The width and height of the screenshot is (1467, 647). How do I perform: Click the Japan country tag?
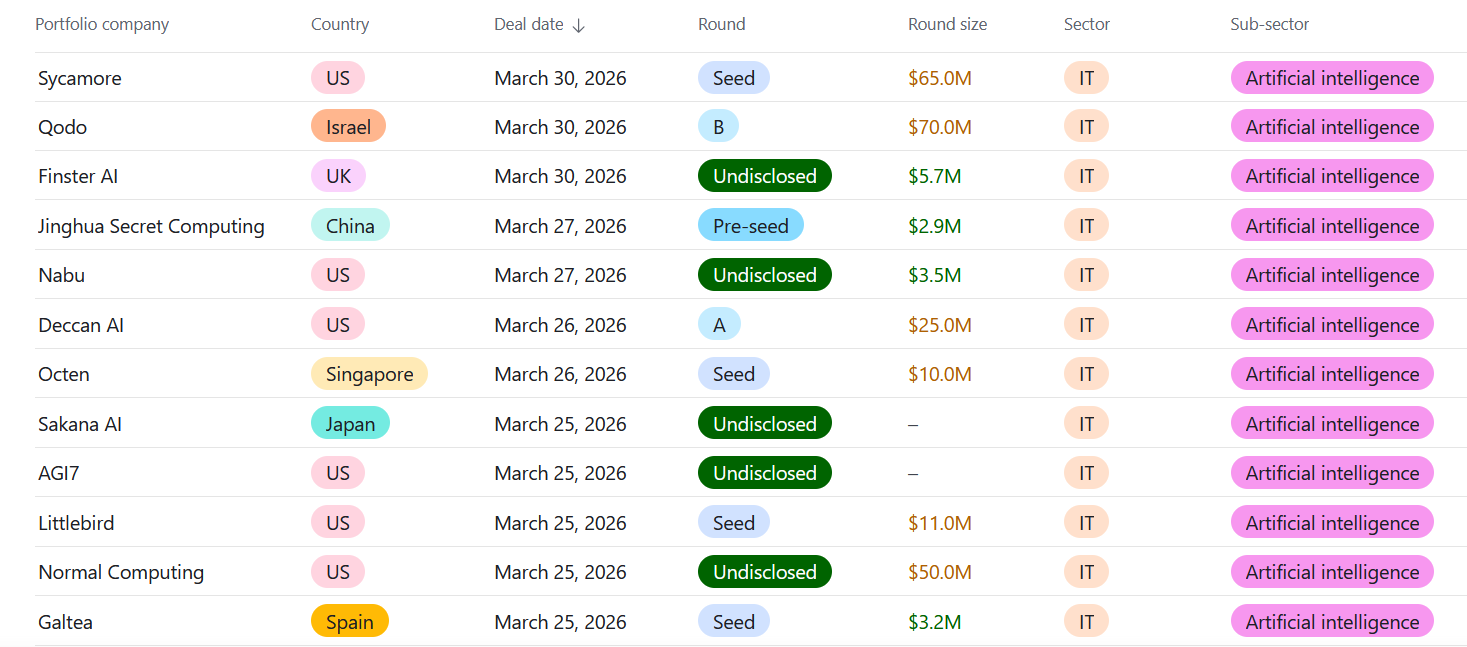tap(350, 424)
